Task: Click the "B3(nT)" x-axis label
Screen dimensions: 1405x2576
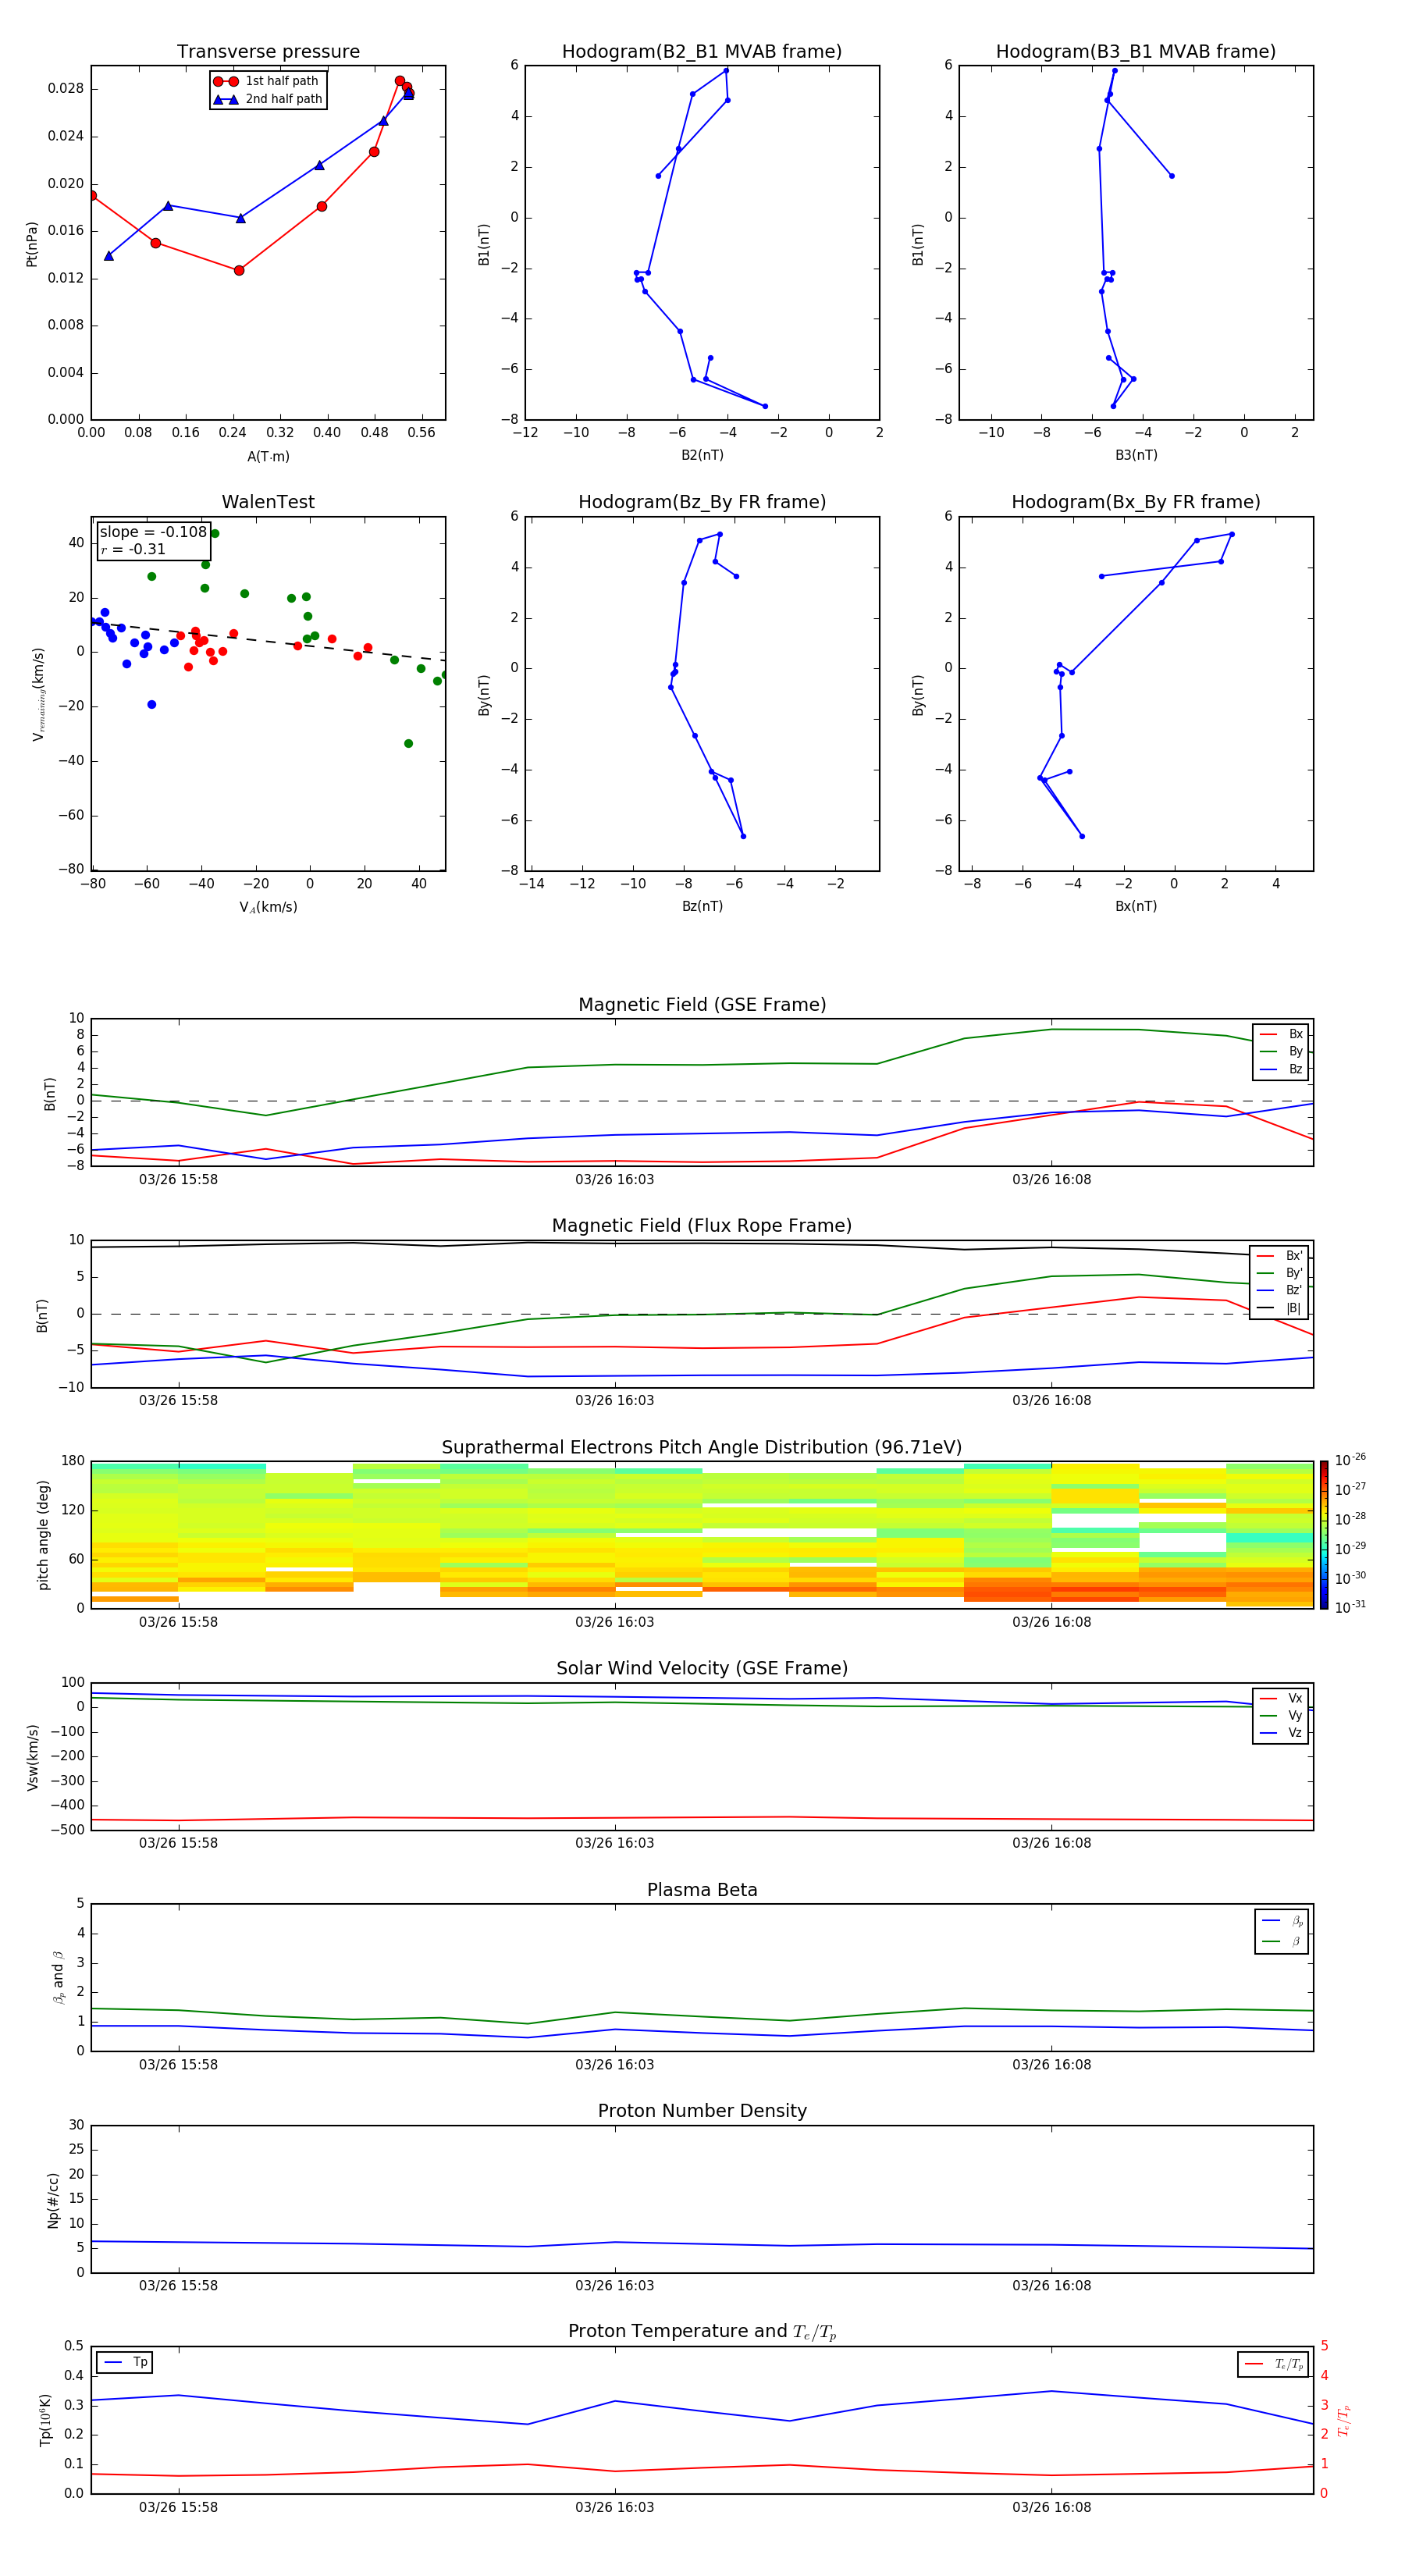Action: click(1136, 455)
